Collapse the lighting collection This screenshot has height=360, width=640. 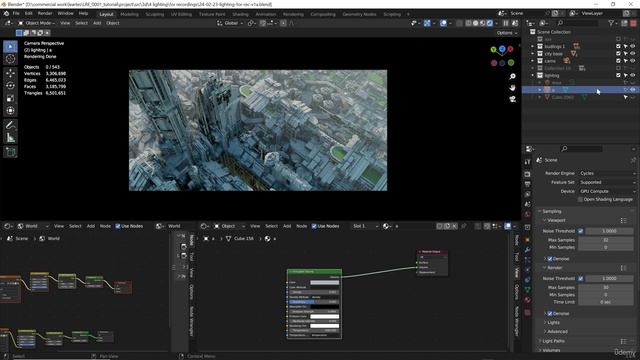(x=532, y=76)
